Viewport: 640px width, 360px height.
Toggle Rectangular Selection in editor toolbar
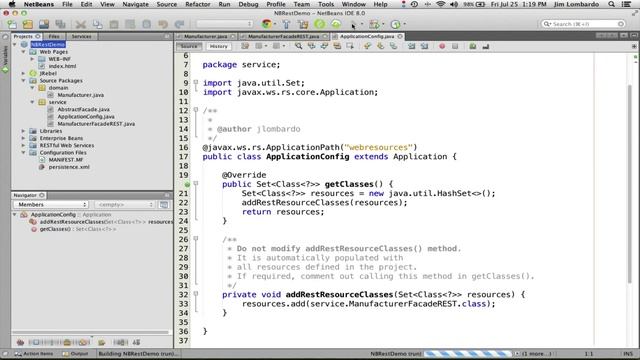point(350,46)
